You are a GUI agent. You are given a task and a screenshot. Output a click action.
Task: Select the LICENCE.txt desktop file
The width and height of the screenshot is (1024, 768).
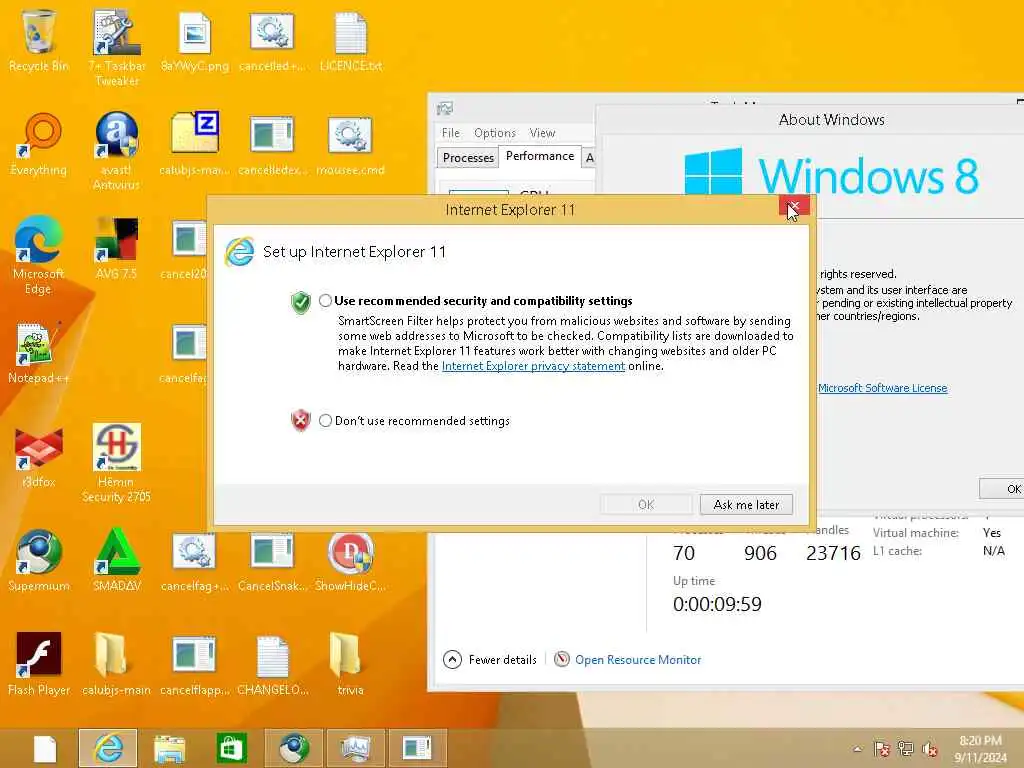(351, 40)
